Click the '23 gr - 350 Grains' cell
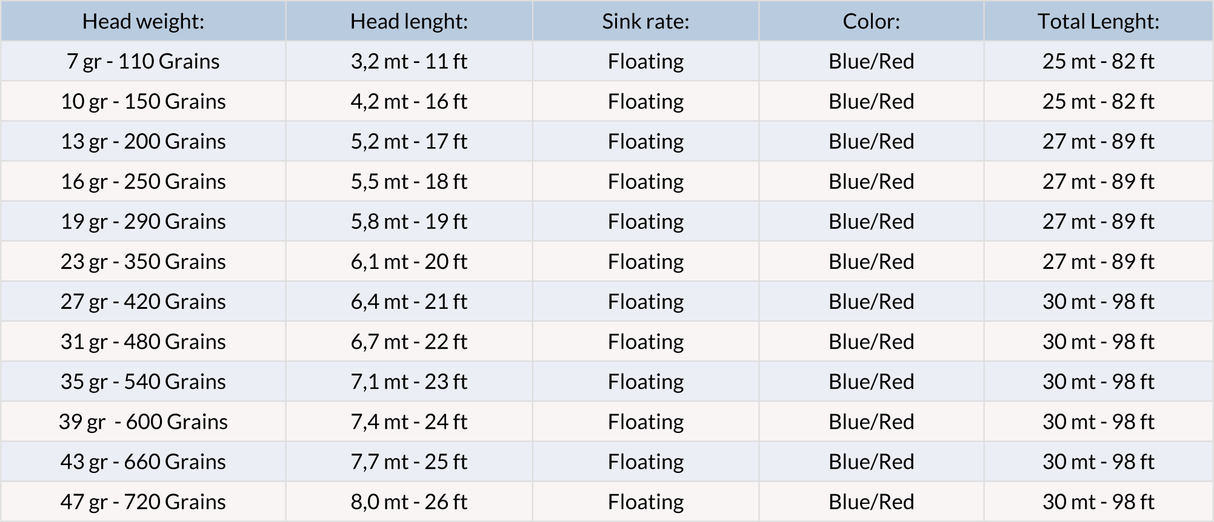 click(143, 261)
